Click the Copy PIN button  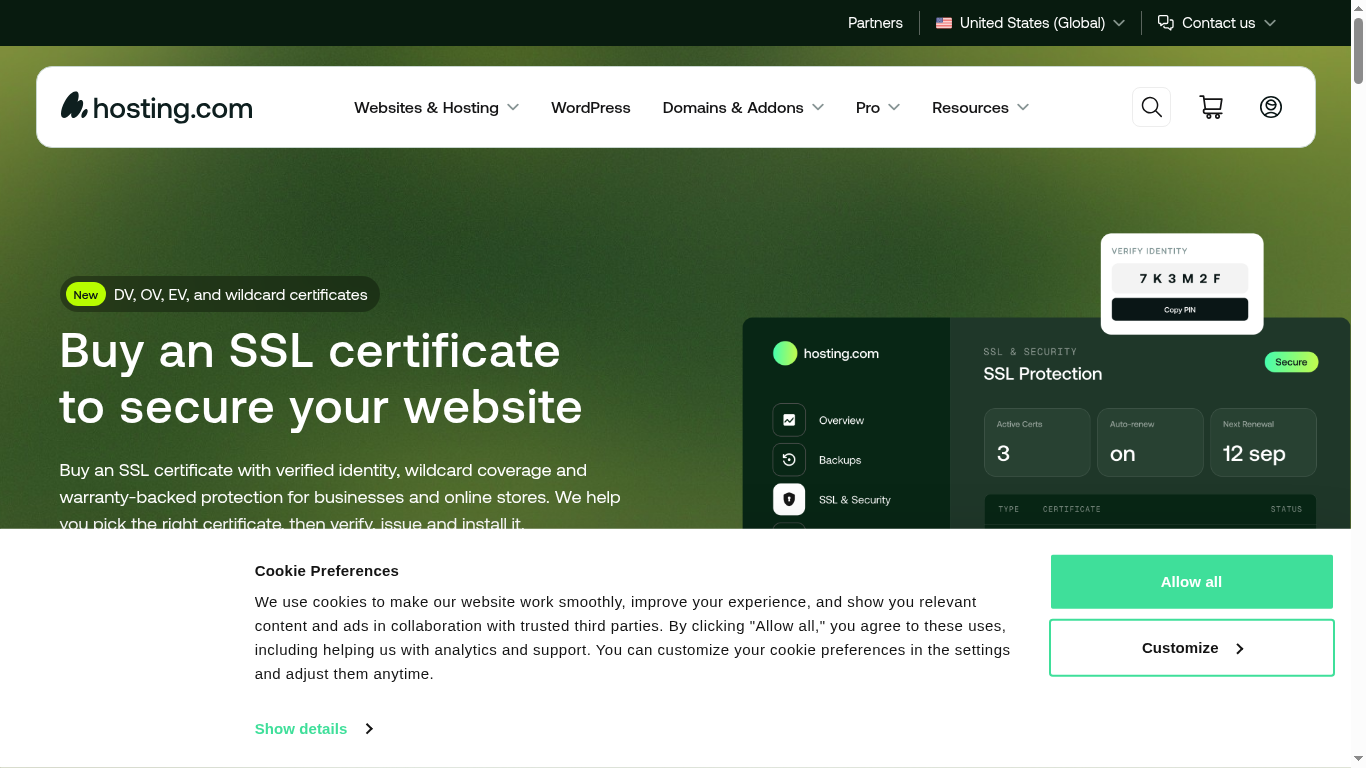[x=1180, y=310]
